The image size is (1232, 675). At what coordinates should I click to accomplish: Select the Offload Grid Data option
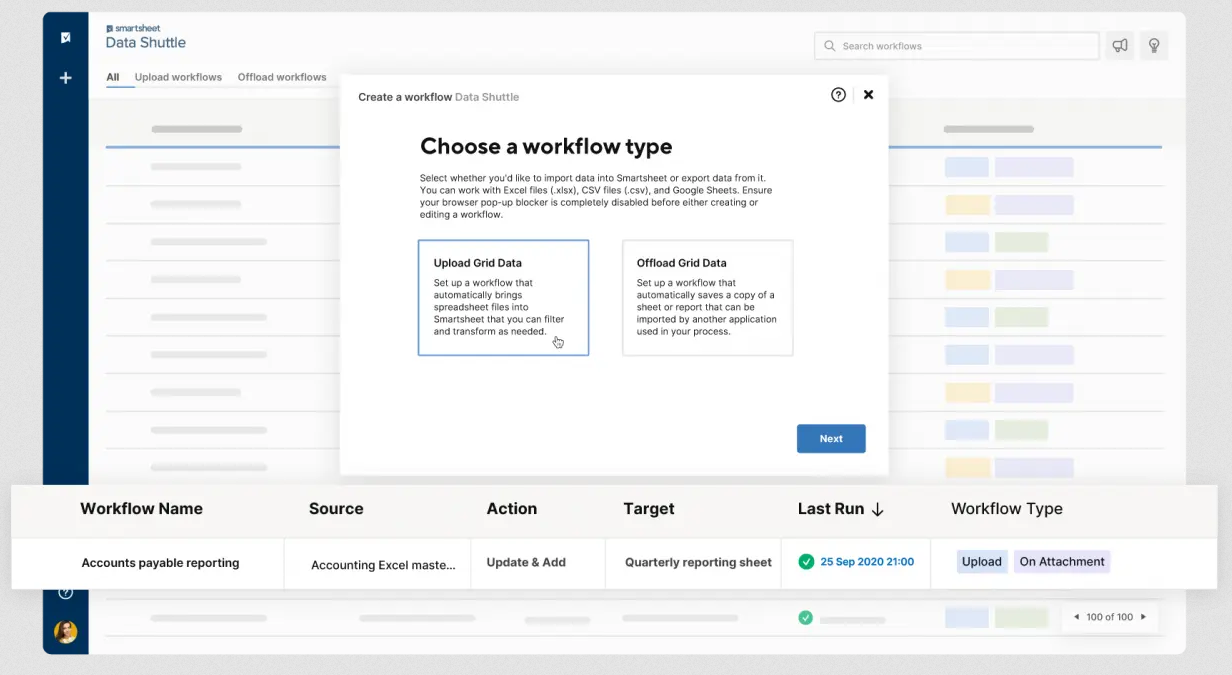[707, 298]
